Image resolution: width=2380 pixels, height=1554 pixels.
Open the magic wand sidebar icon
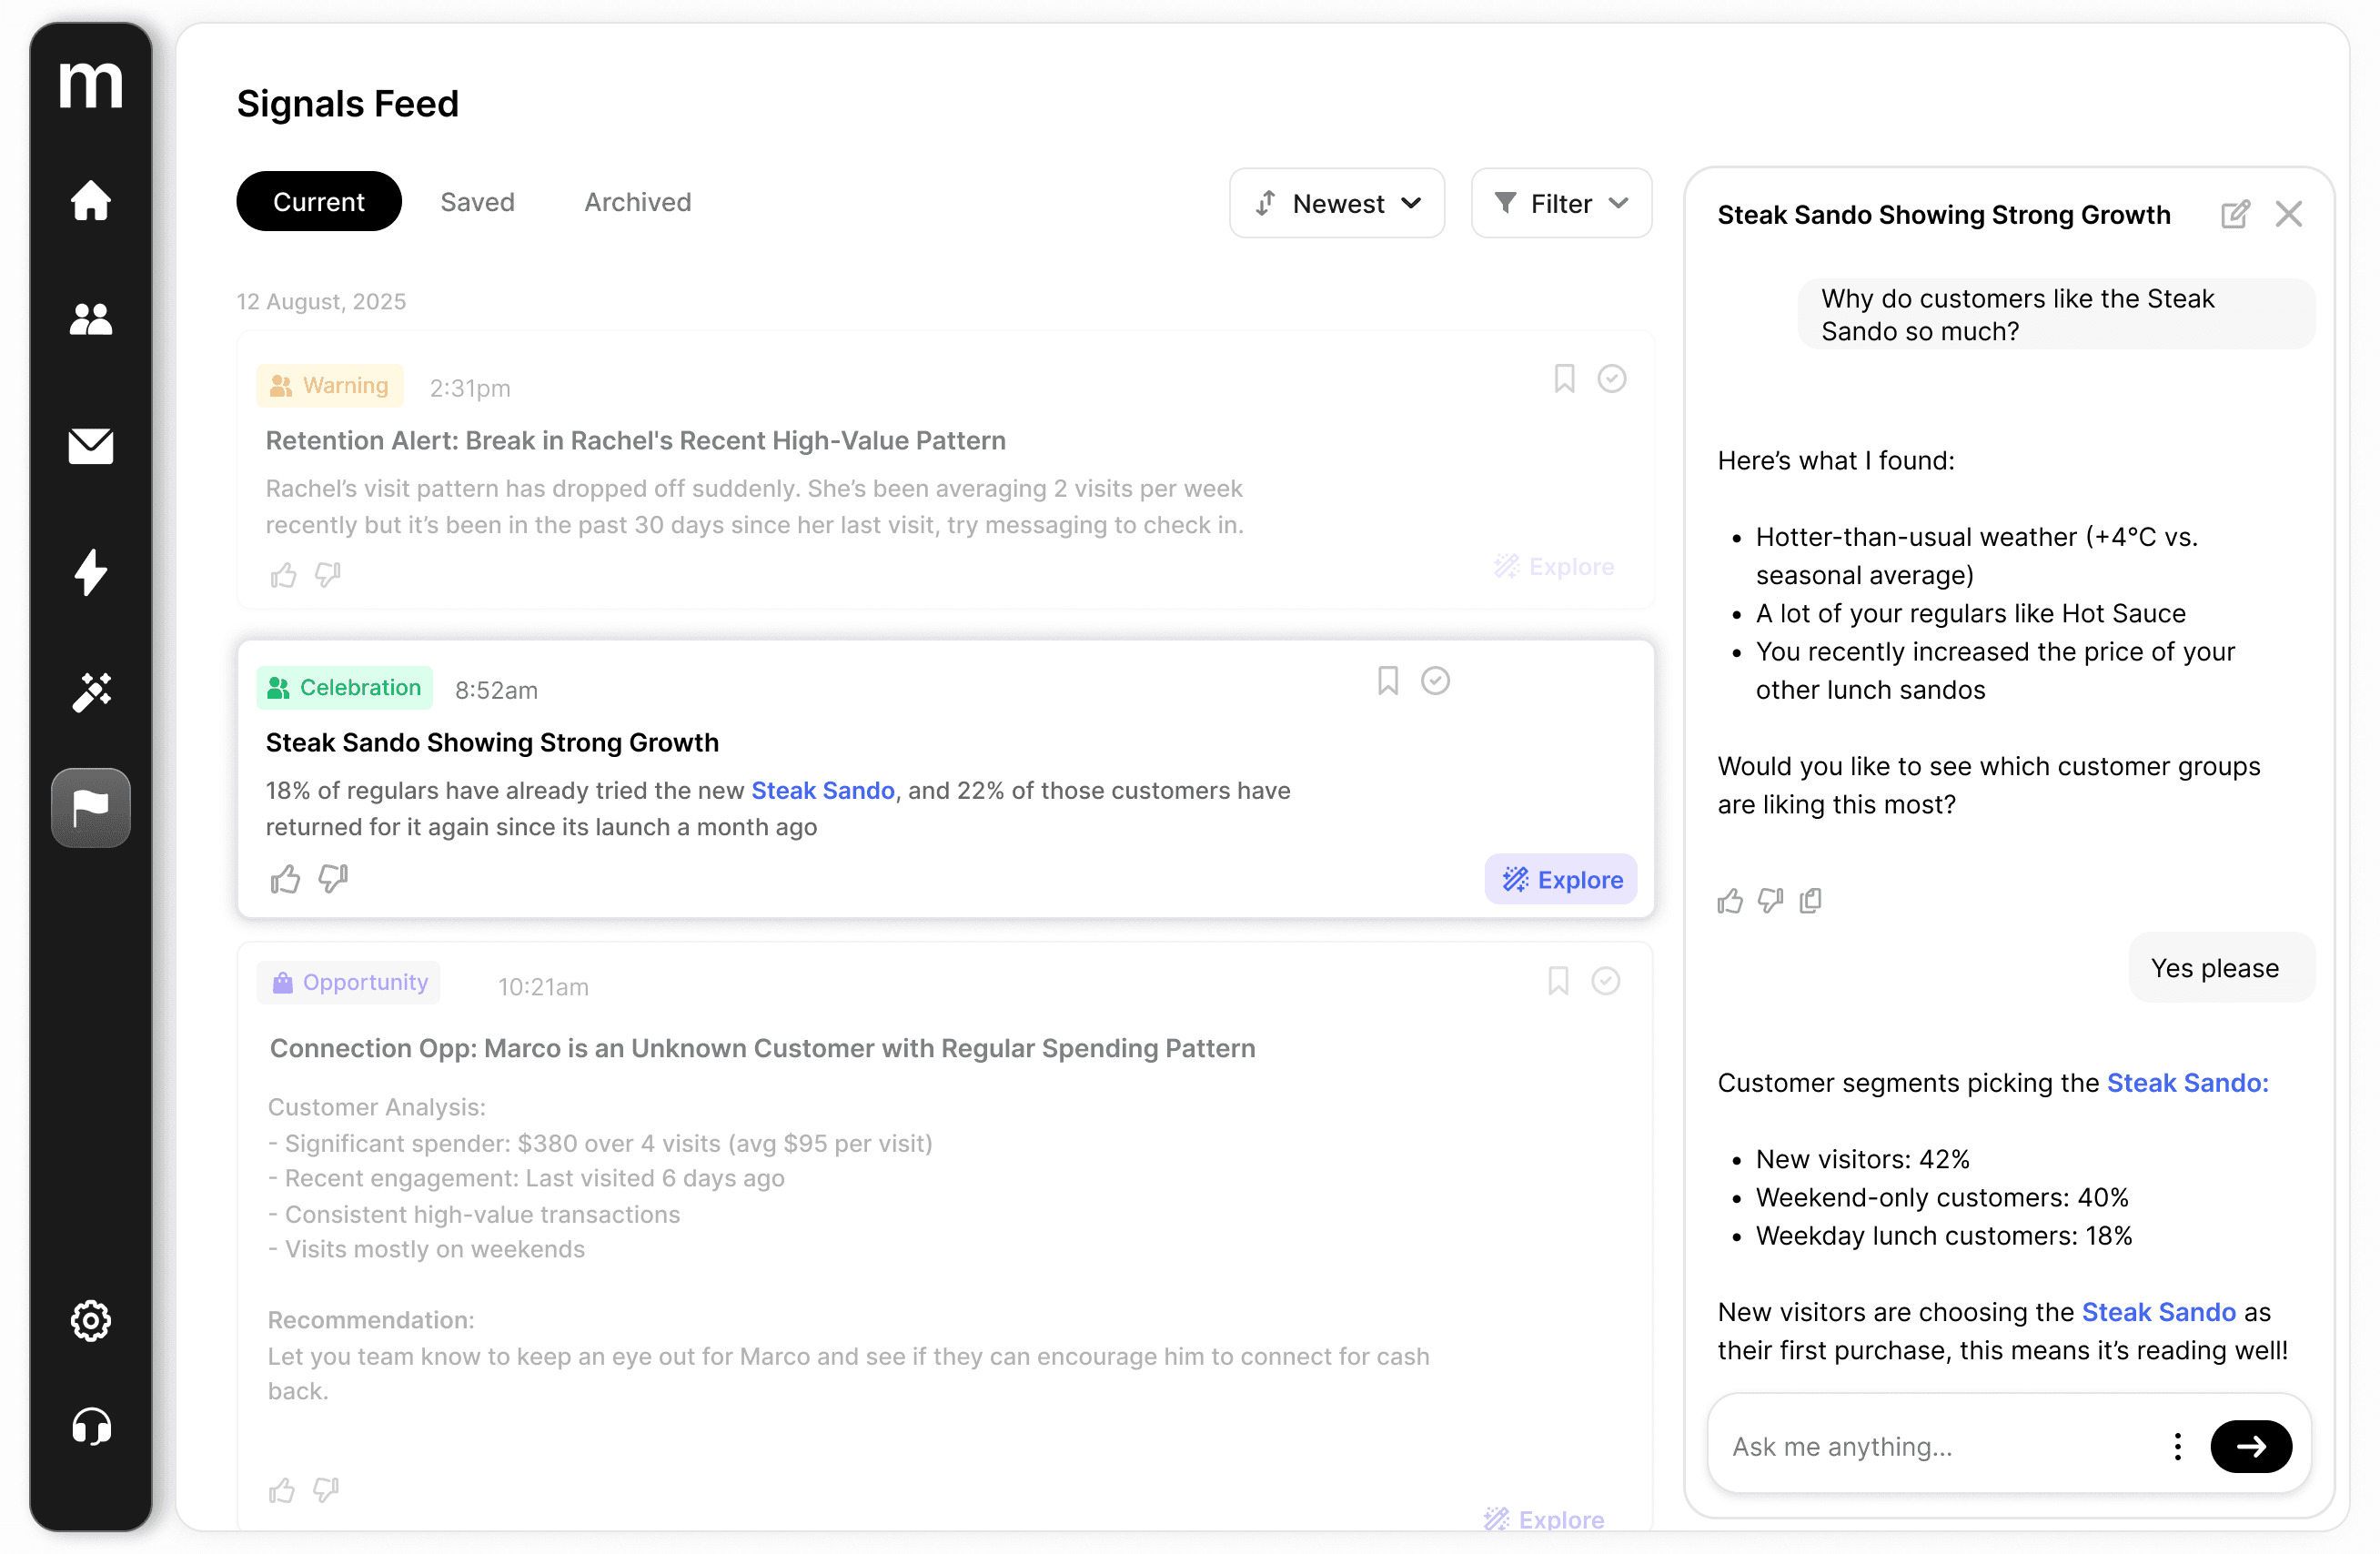click(x=90, y=692)
